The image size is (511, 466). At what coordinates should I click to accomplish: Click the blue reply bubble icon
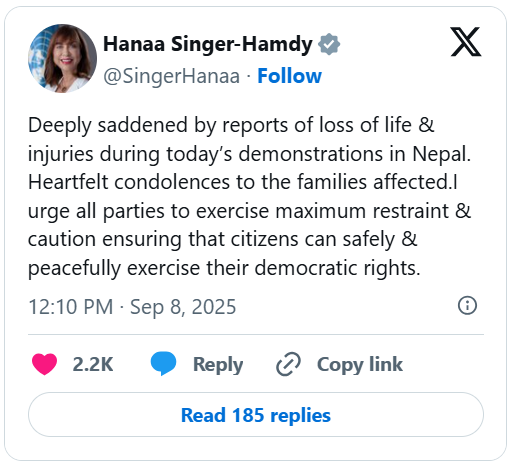pos(163,364)
